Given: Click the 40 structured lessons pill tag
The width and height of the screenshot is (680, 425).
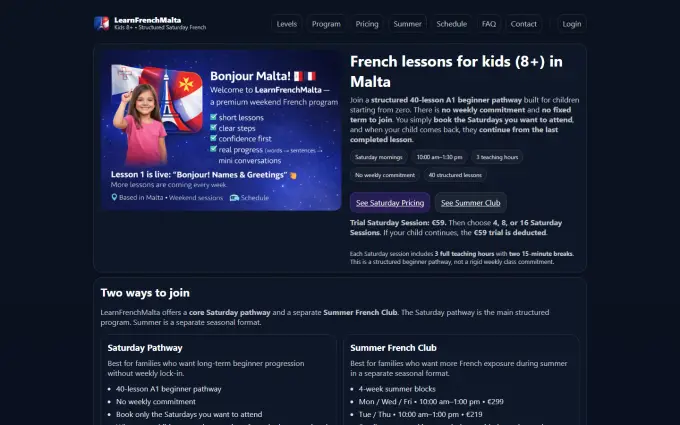Looking at the screenshot, I should tap(455, 175).
